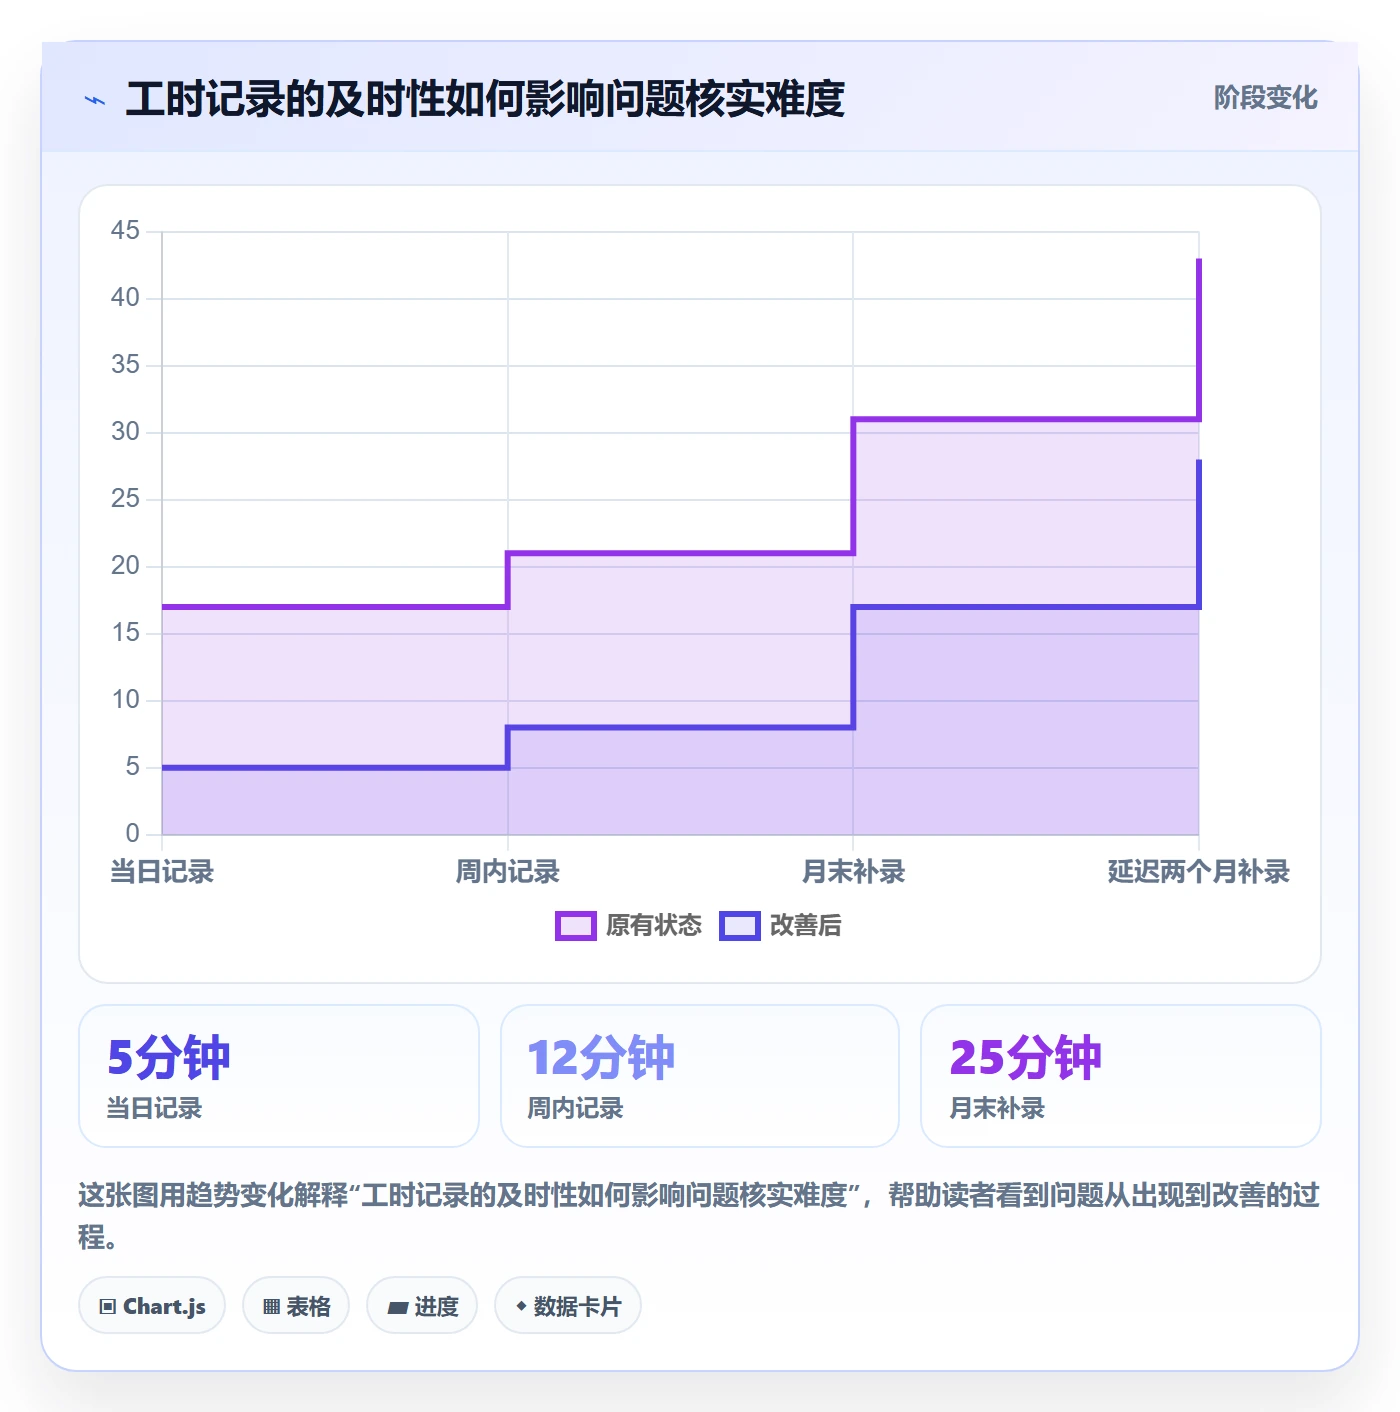
Task: Click the lightning icon beside the title
Action: pos(95,100)
